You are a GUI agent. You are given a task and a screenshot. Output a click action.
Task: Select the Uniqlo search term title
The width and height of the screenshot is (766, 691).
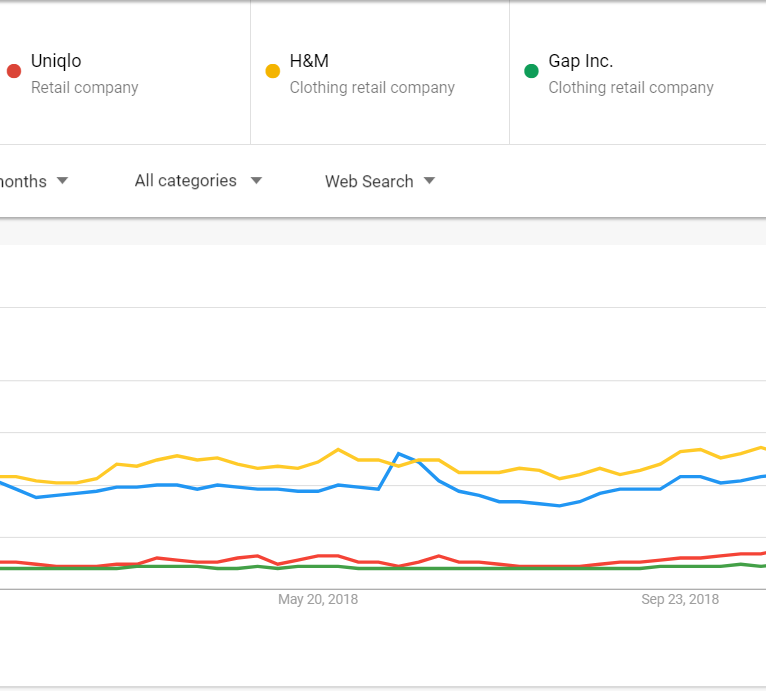click(x=56, y=61)
